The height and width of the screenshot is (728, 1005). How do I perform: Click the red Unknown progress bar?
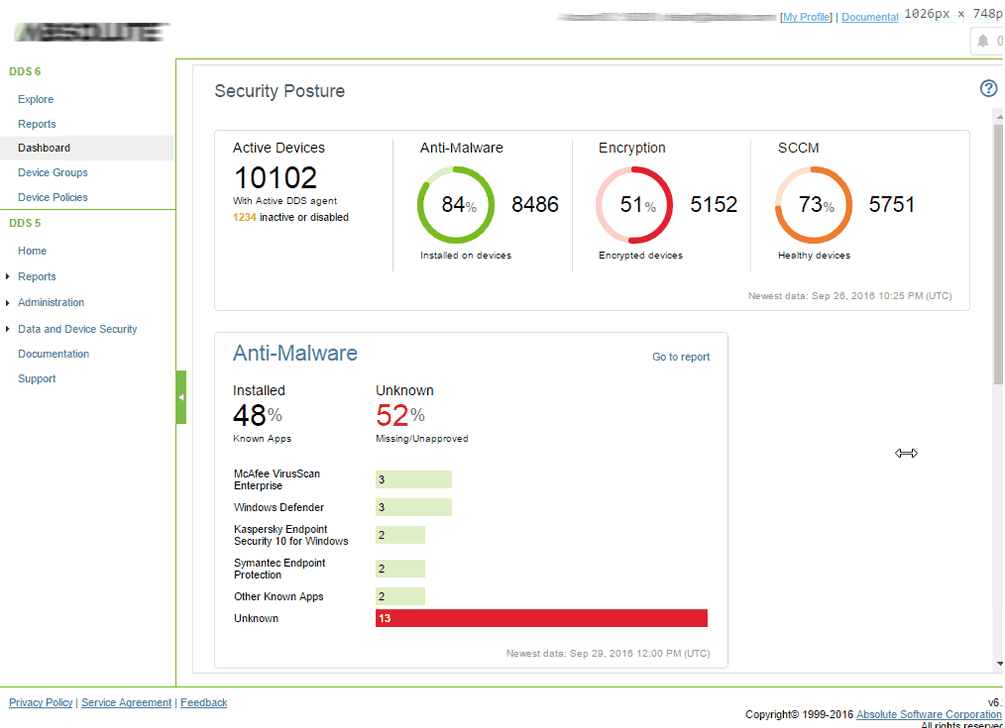click(x=541, y=618)
